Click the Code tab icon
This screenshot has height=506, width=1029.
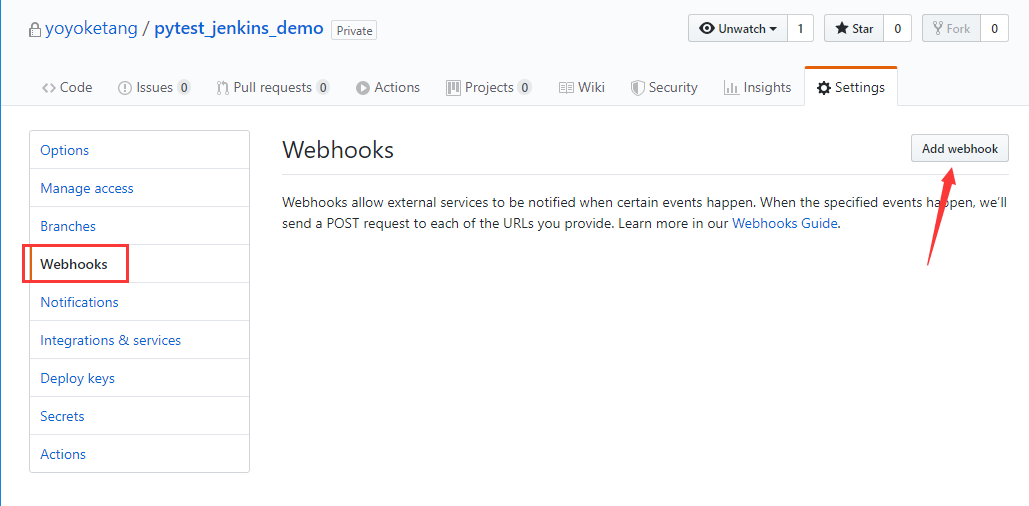[49, 88]
